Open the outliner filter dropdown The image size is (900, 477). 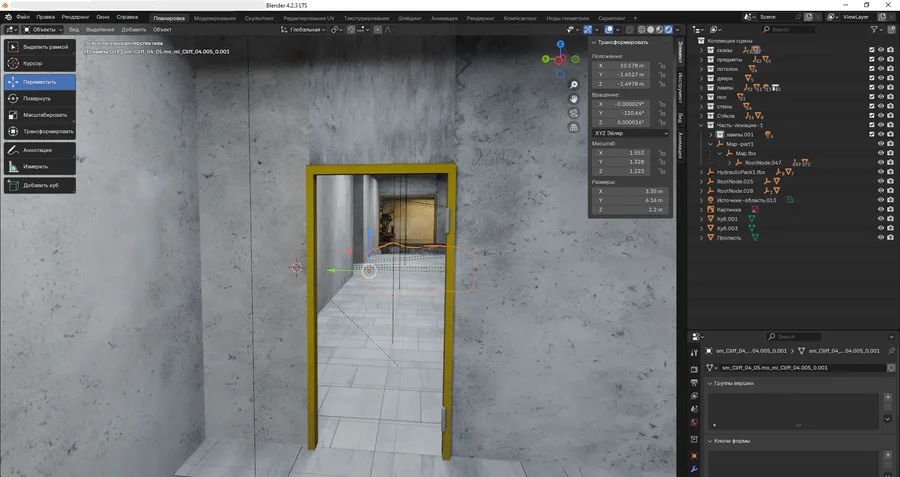877,29
